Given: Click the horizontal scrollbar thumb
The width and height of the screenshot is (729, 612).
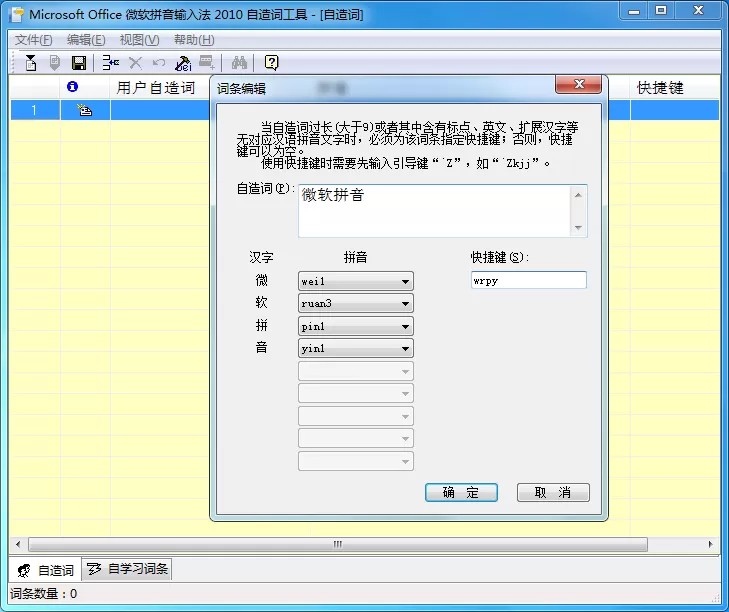Looking at the screenshot, I should coord(338,544).
